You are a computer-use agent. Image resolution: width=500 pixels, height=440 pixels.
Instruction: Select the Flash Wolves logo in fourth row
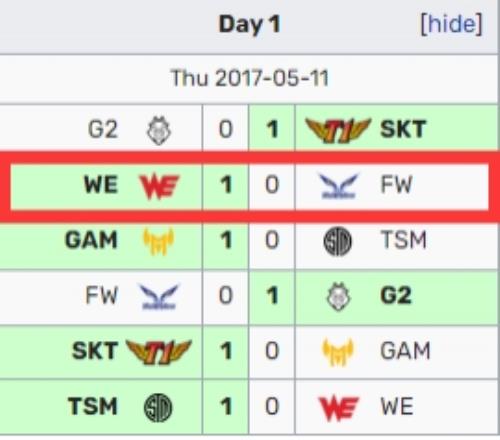point(159,297)
